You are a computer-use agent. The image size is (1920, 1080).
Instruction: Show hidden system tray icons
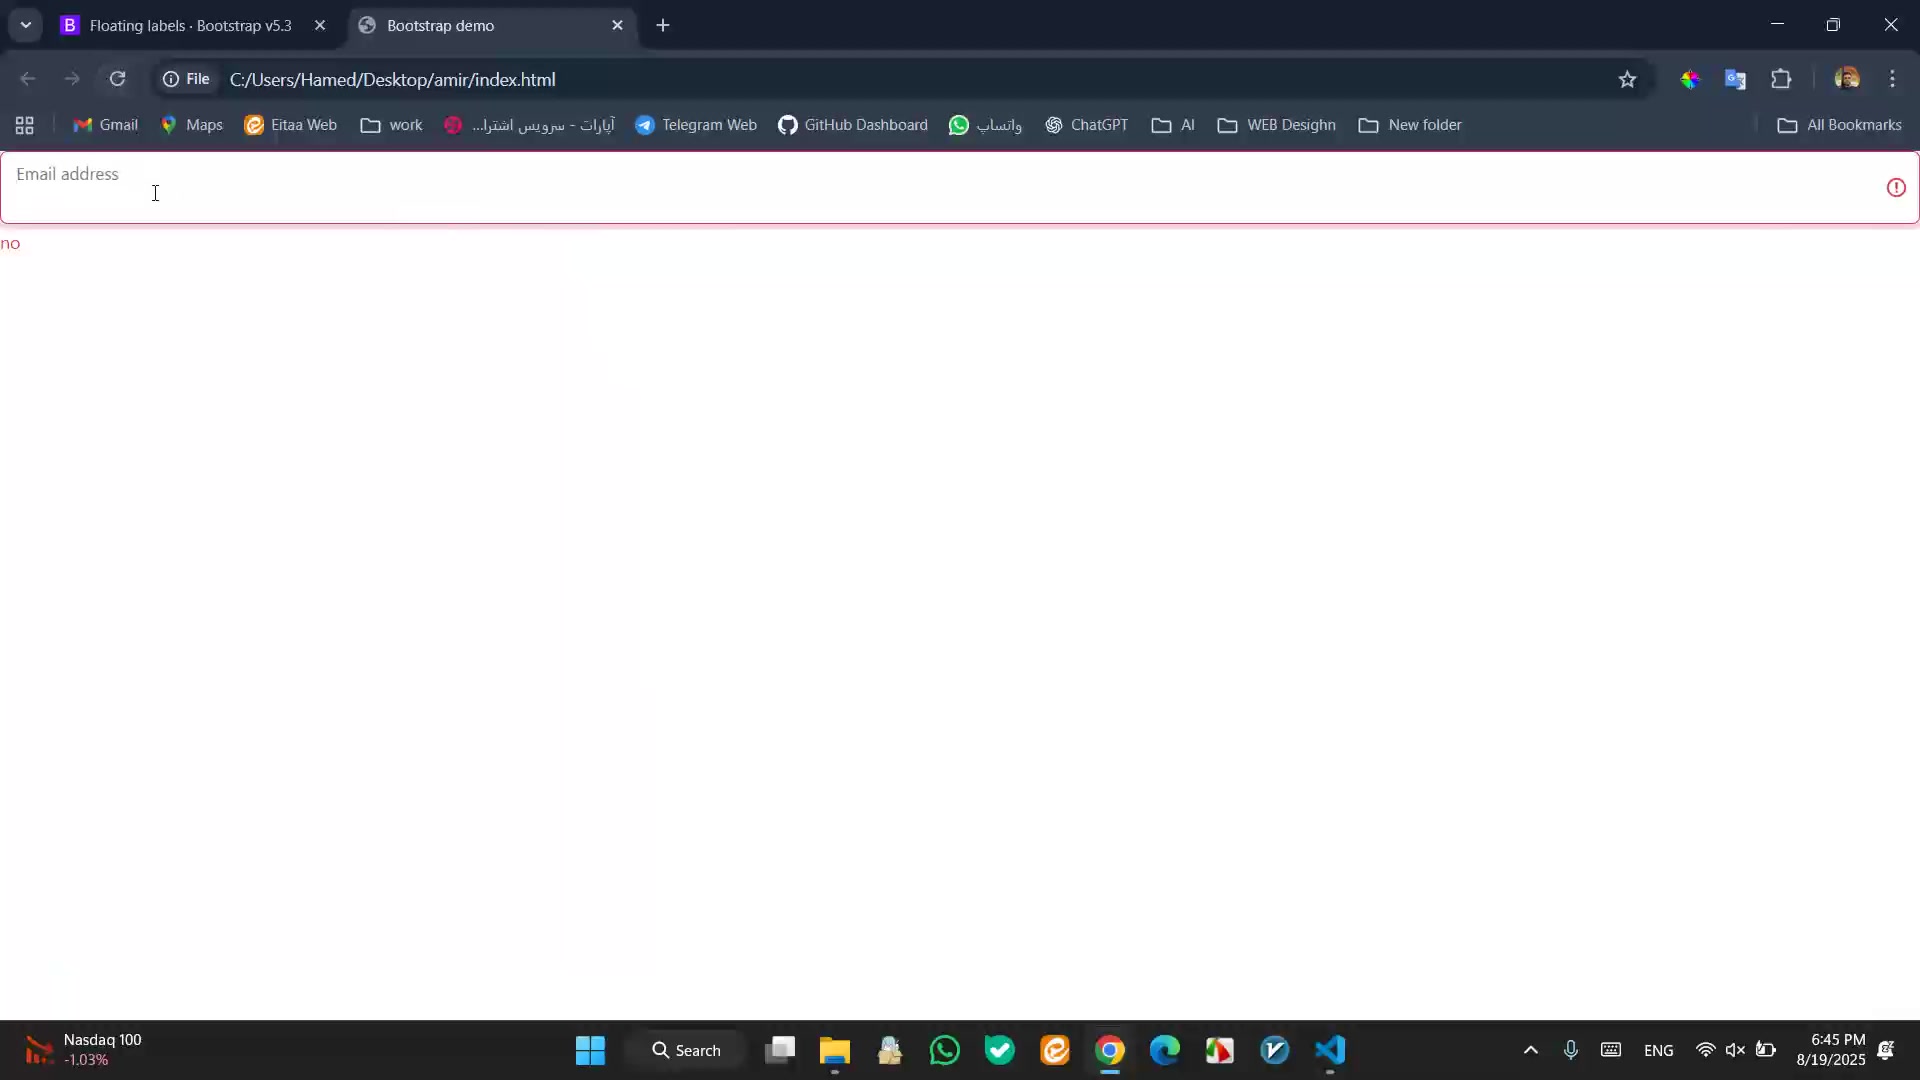point(1530,1050)
